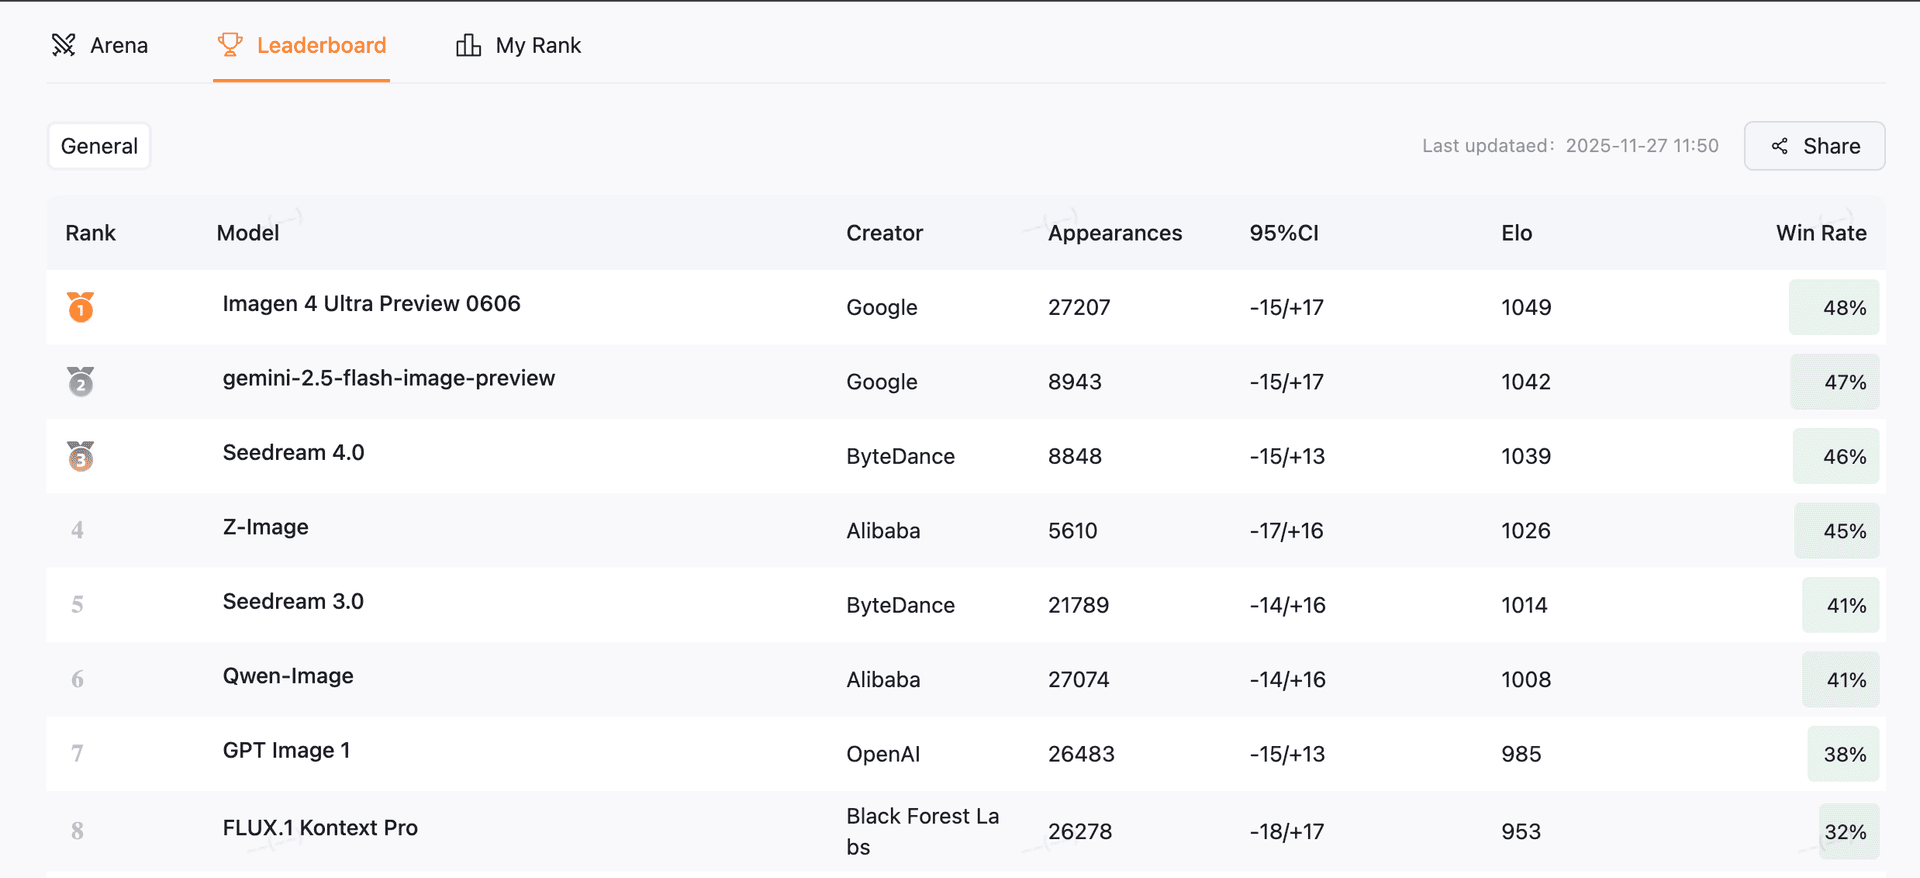
Task: Click the gemini-2.5-flash-image-preview model name
Action: [389, 379]
